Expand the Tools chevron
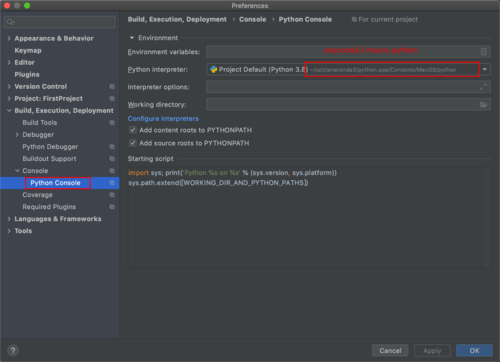 pos(9,231)
